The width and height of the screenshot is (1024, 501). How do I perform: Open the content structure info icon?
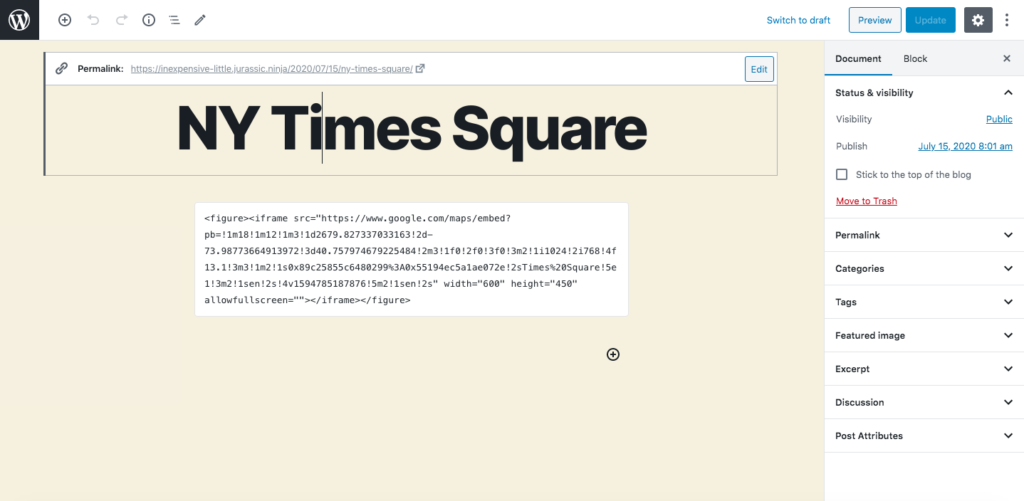(149, 20)
